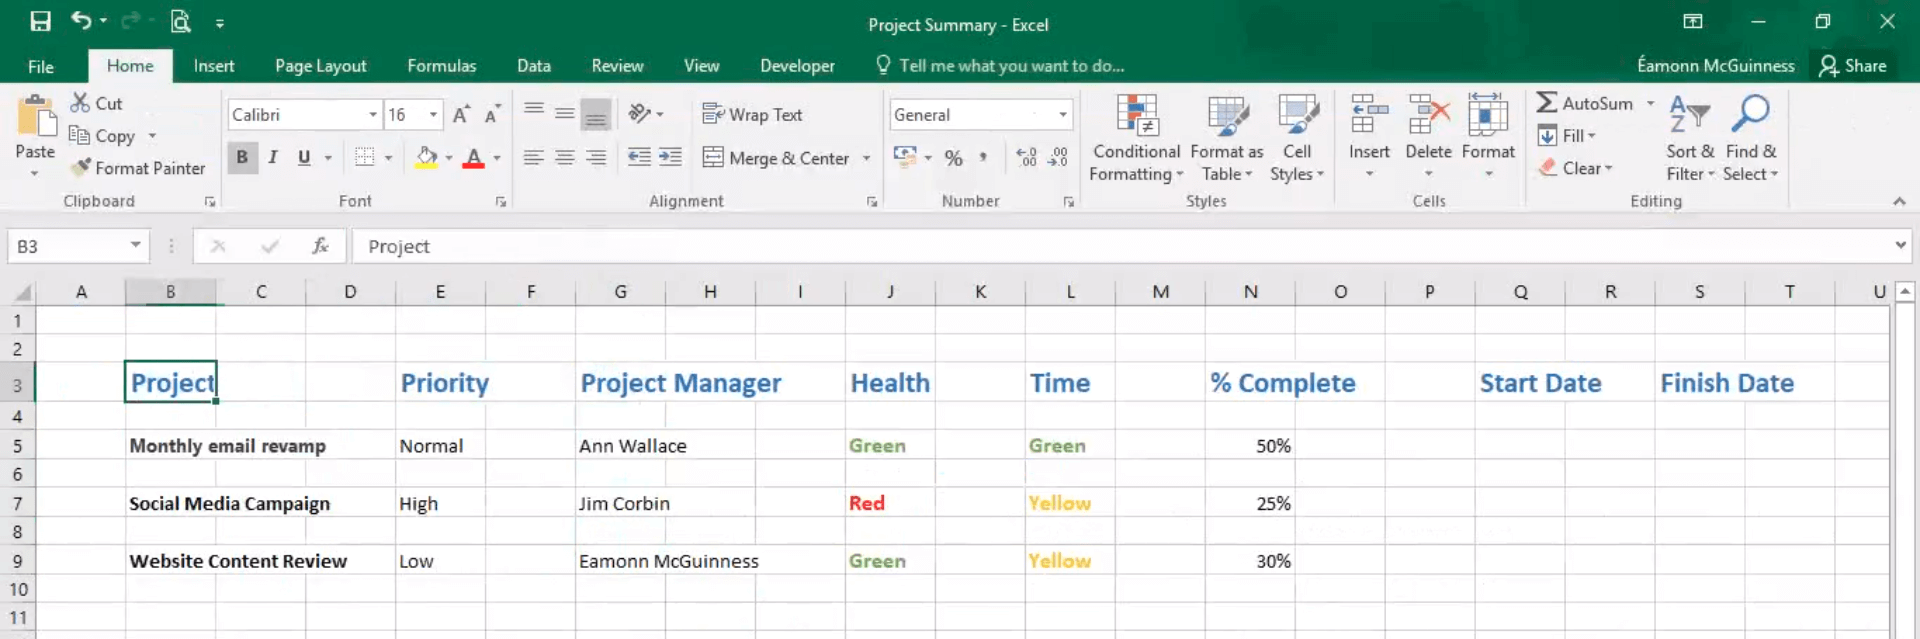The height and width of the screenshot is (639, 1920).
Task: Open Format as Table gallery
Action: click(x=1227, y=138)
